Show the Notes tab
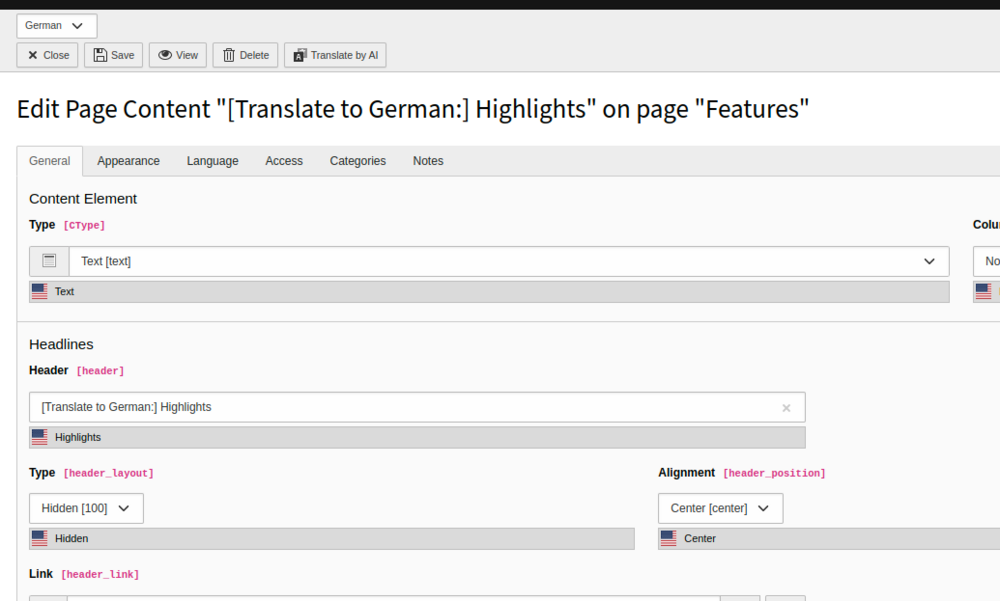Image resolution: width=1000 pixels, height=601 pixels. tap(428, 161)
